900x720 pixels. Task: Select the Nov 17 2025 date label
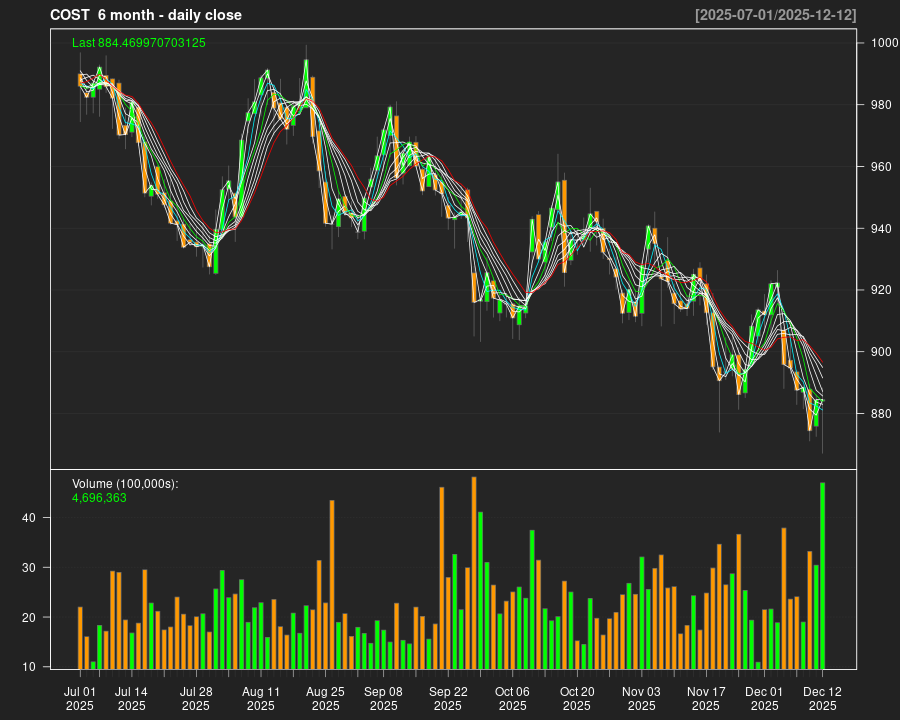coord(706,698)
